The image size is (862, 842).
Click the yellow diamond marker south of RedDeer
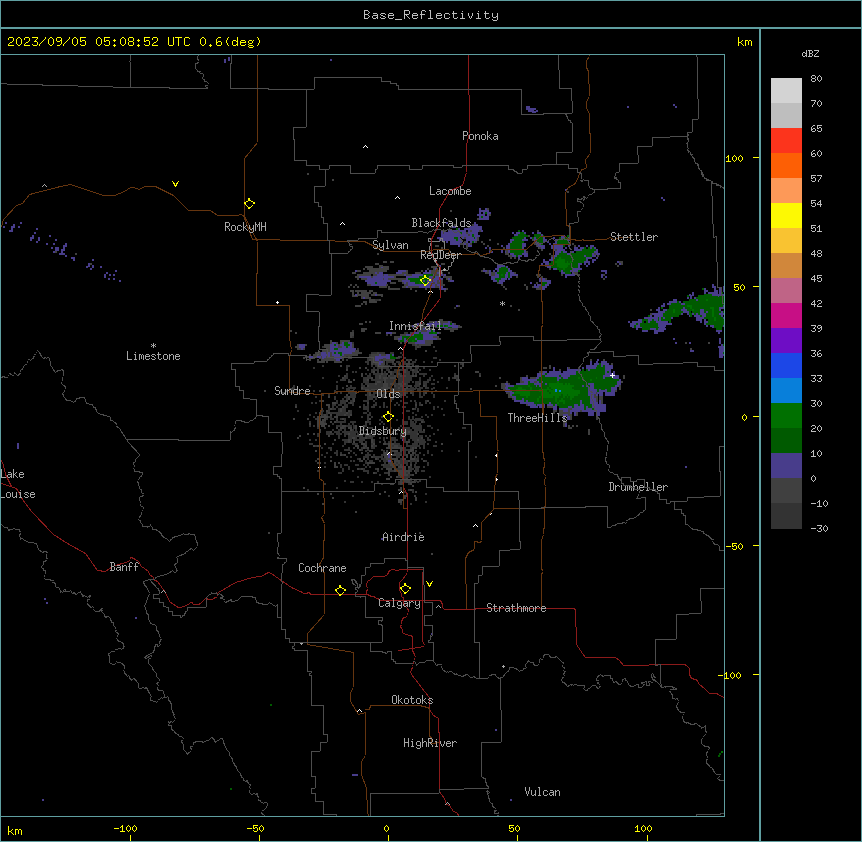(x=425, y=280)
